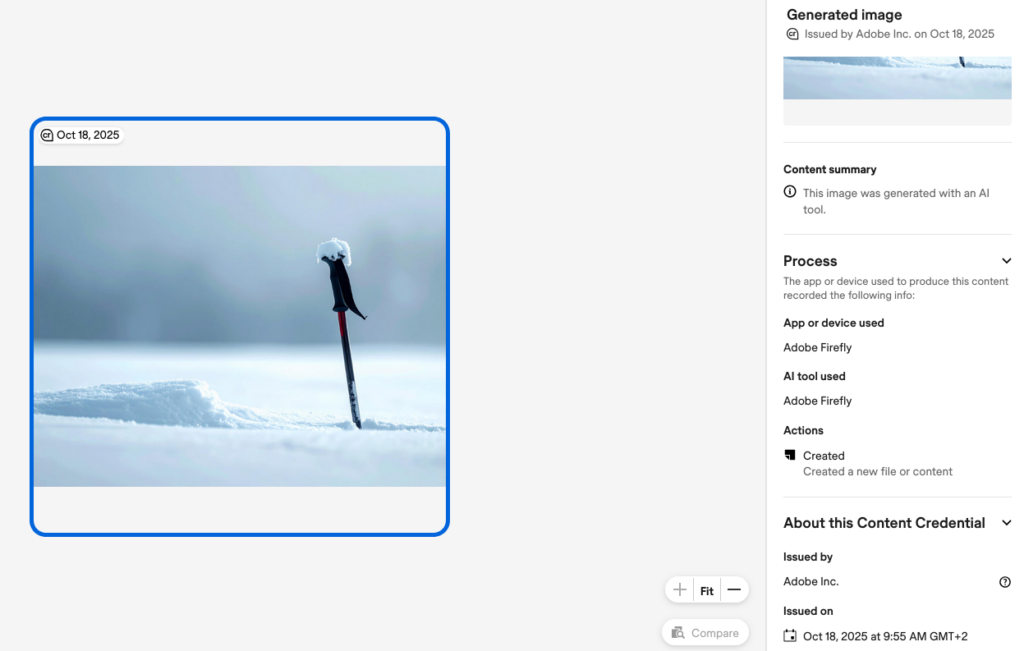Click the 'Oct 18, 2025 at 9:55 AM' timestamp

pyautogui.click(x=885, y=636)
